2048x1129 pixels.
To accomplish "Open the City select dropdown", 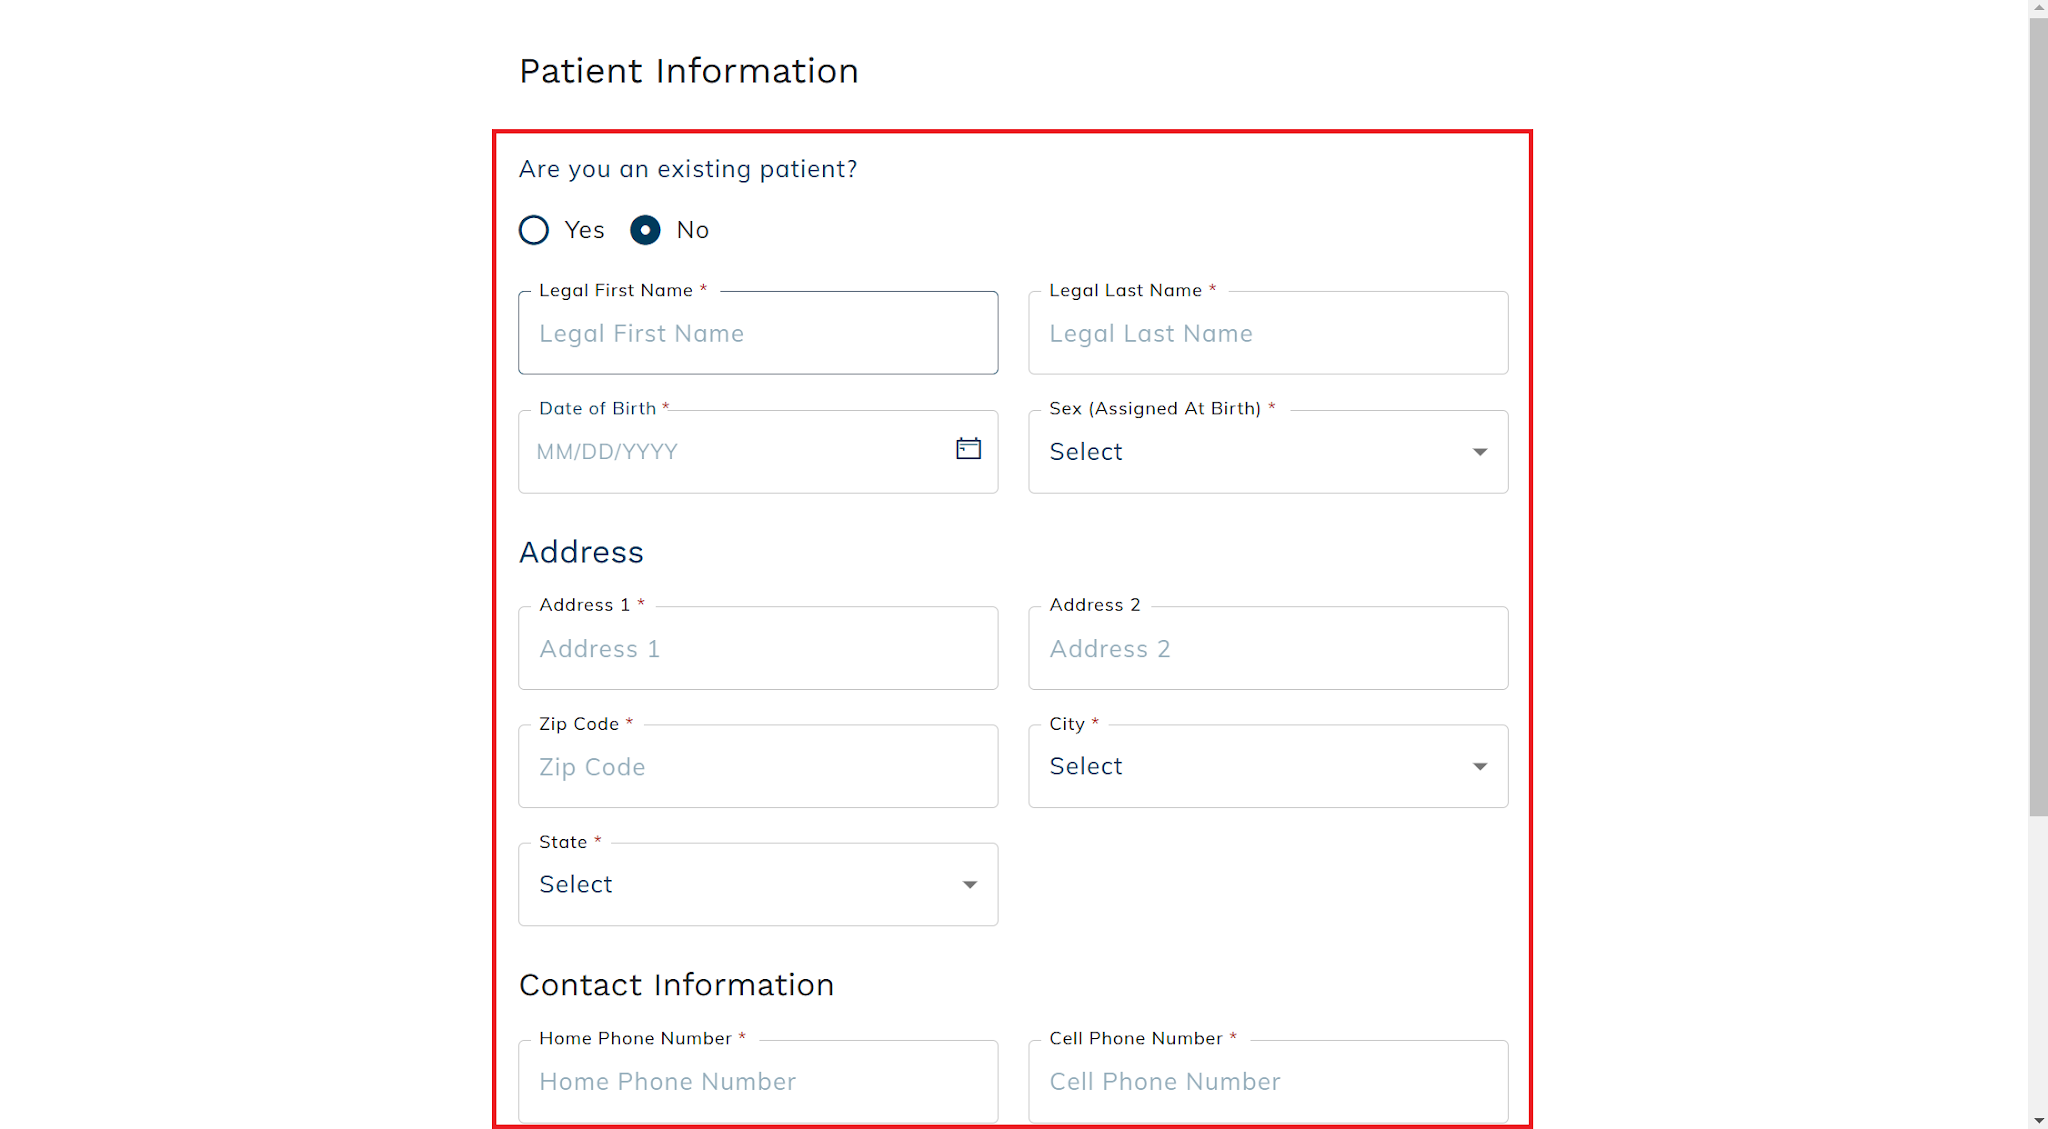I will point(1268,766).
